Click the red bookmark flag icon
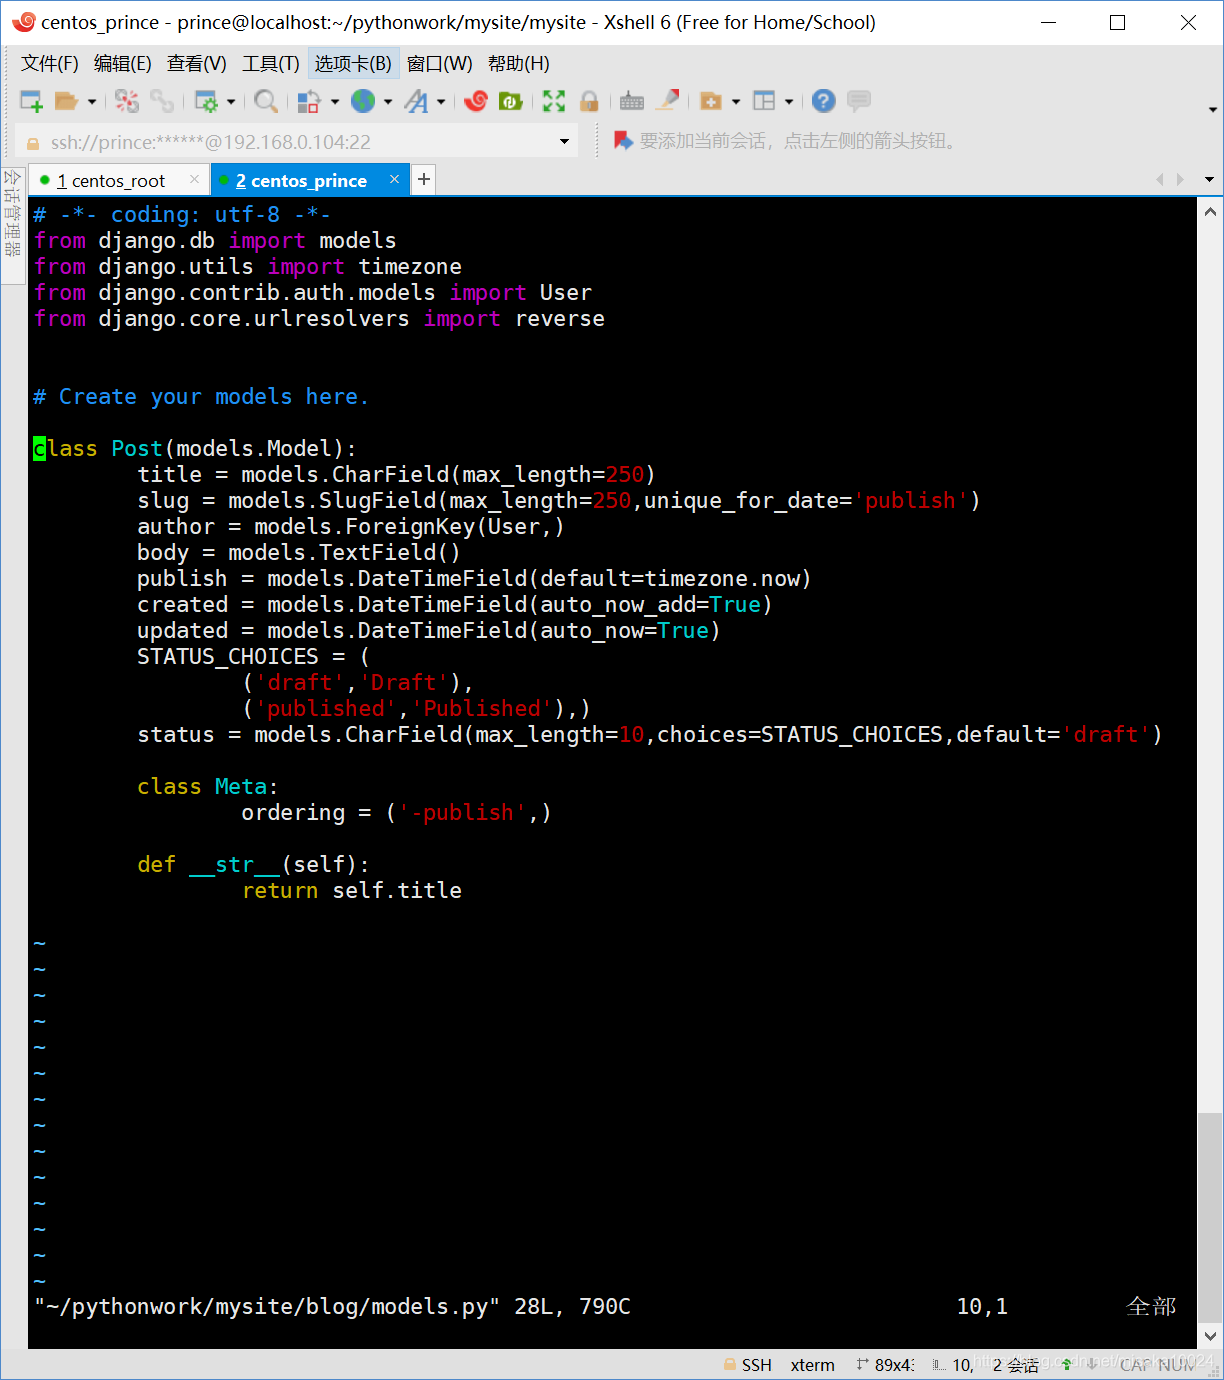This screenshot has width=1224, height=1380. (623, 141)
